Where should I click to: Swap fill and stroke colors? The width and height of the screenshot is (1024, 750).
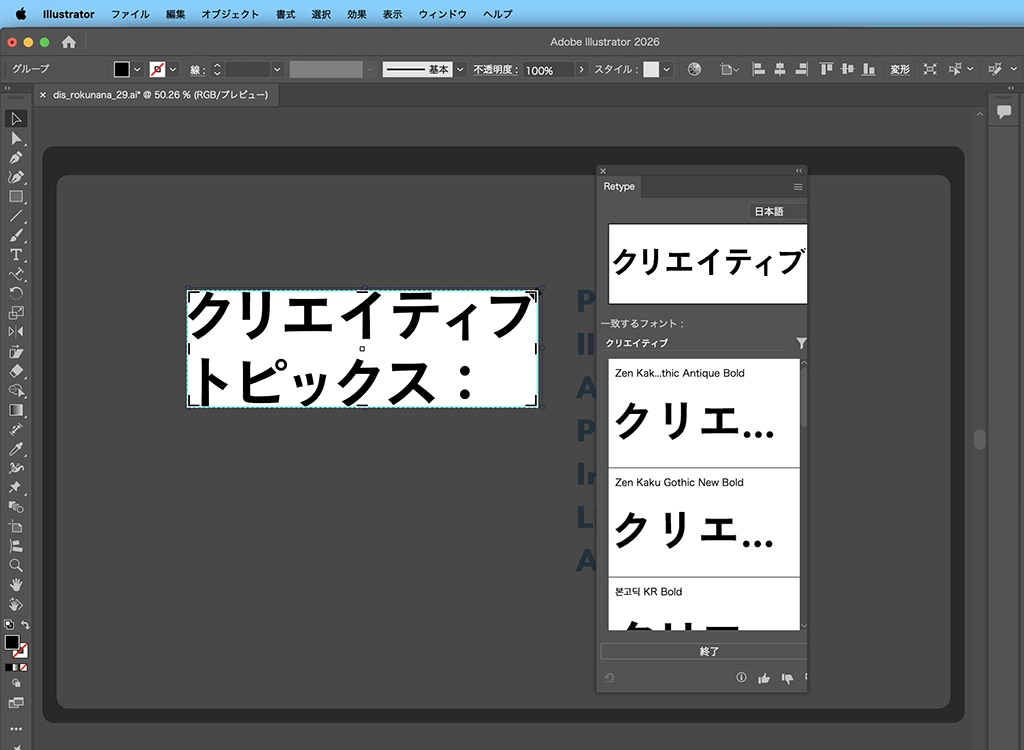coord(25,625)
